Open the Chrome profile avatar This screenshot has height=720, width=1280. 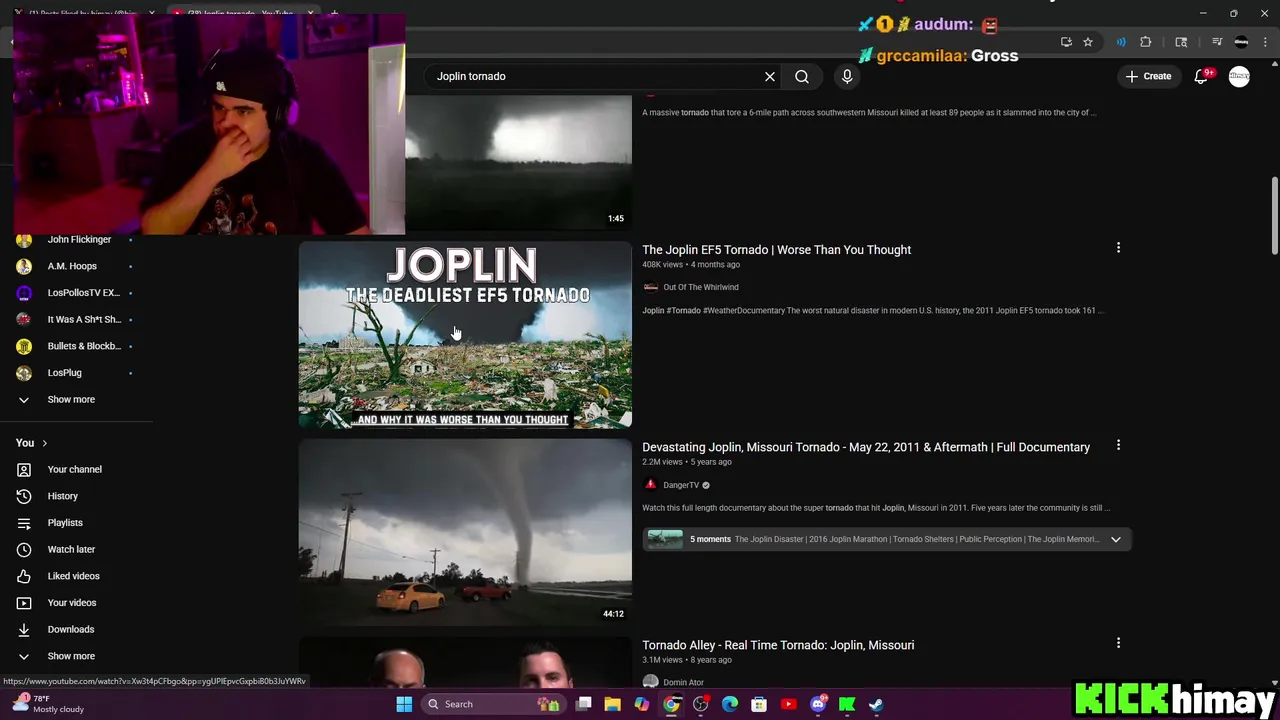pyautogui.click(x=1242, y=42)
